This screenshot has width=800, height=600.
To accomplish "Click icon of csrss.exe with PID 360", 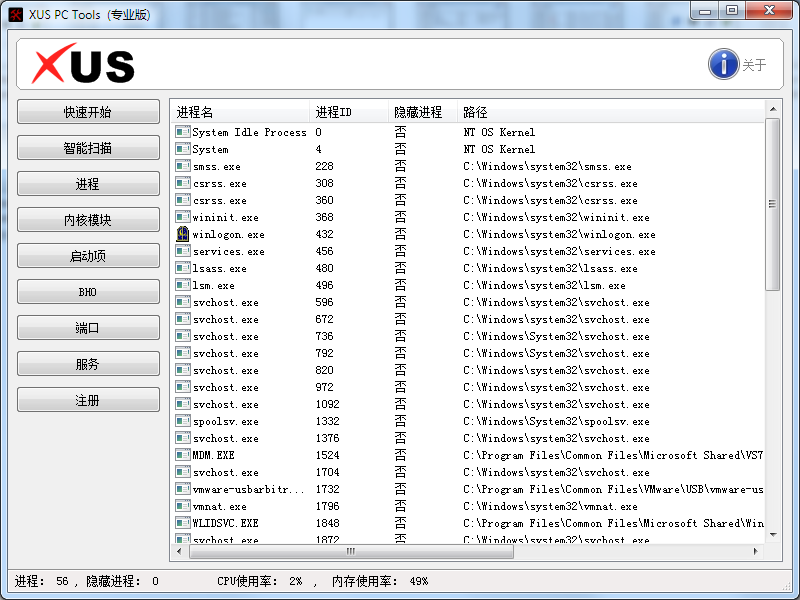I will coord(182,201).
